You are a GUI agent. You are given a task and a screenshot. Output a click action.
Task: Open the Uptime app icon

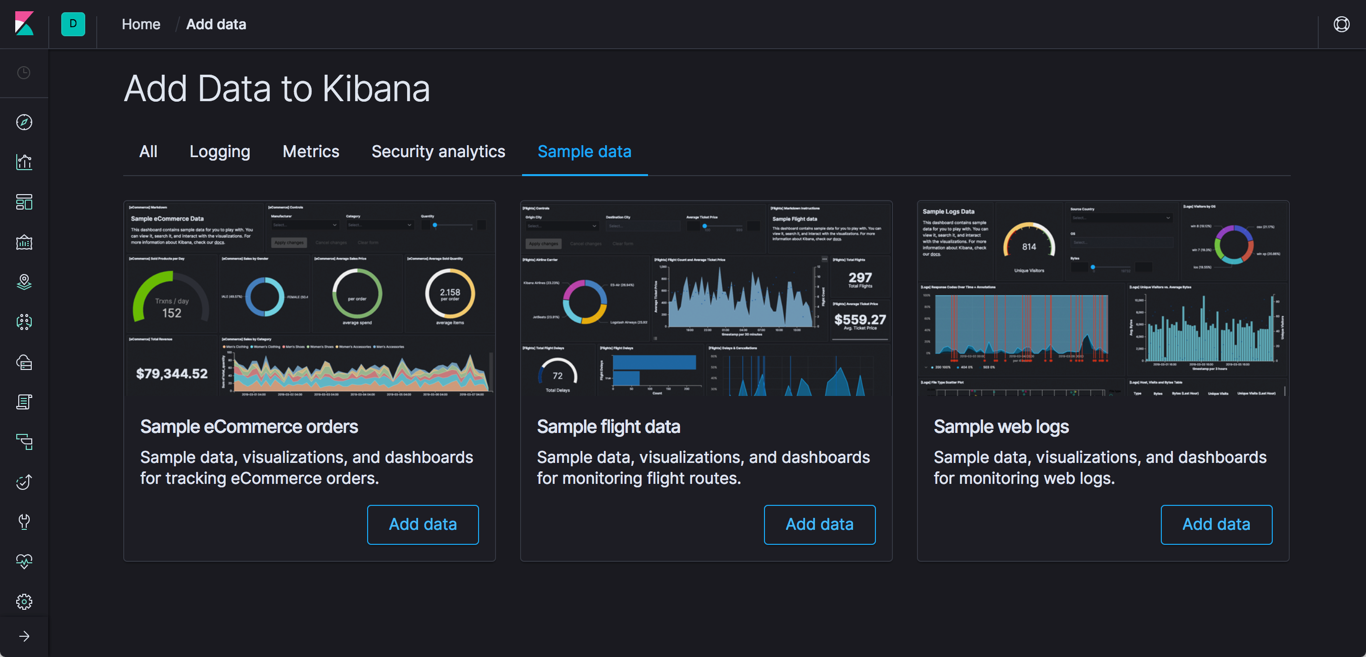click(24, 481)
